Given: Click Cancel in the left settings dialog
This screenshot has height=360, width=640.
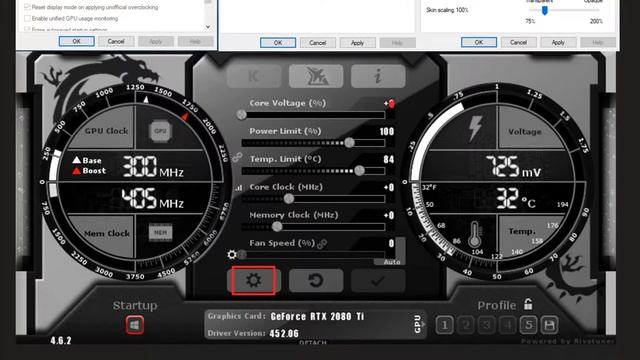Looking at the screenshot, I should coord(116,41).
